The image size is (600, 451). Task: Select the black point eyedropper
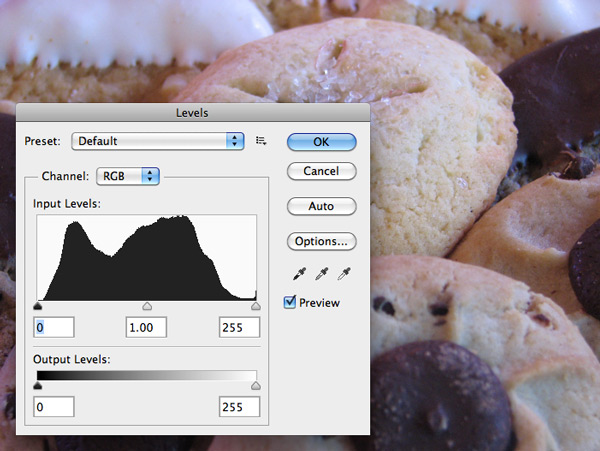297,273
